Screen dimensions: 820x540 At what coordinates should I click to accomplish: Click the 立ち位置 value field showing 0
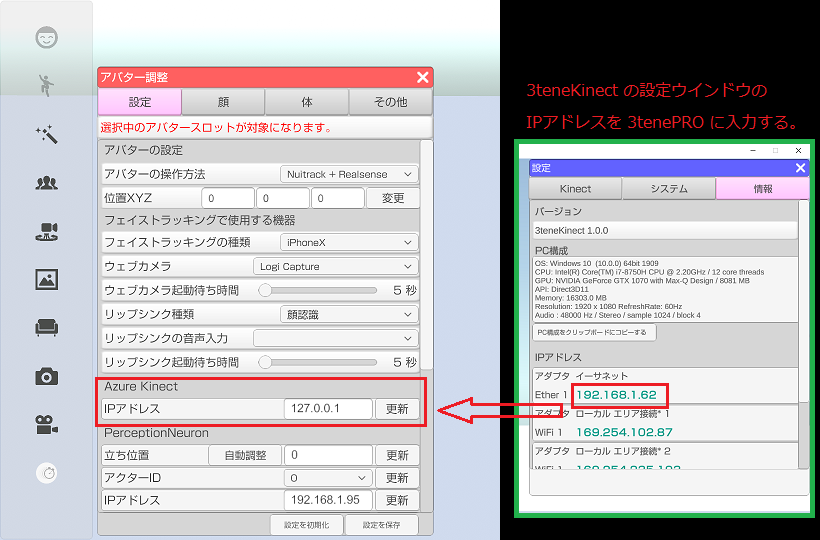pyautogui.click(x=328, y=455)
